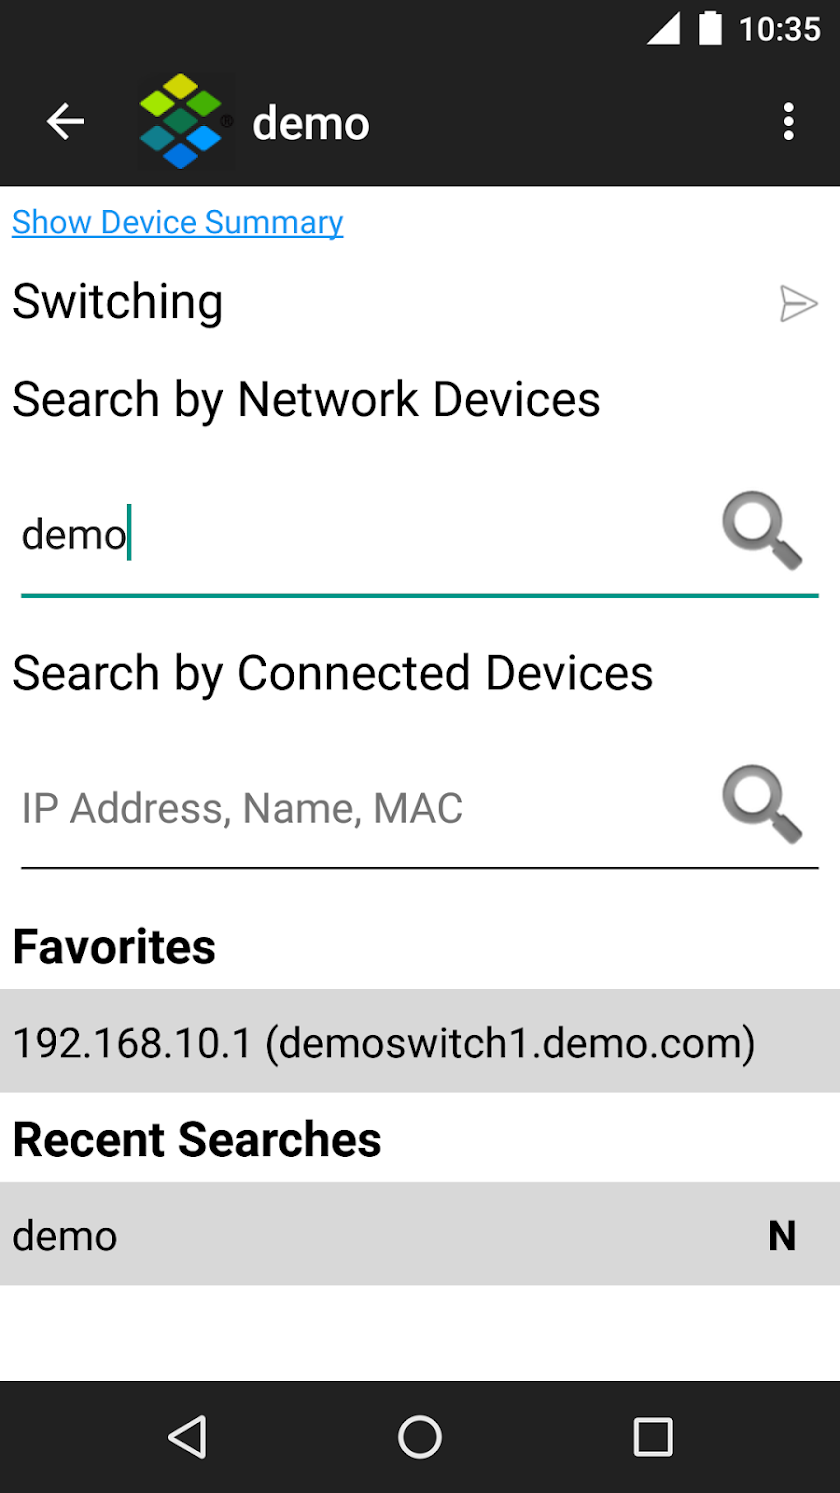The image size is (840, 1493).
Task: Go back using the toolbar arrow
Action: 65,122
